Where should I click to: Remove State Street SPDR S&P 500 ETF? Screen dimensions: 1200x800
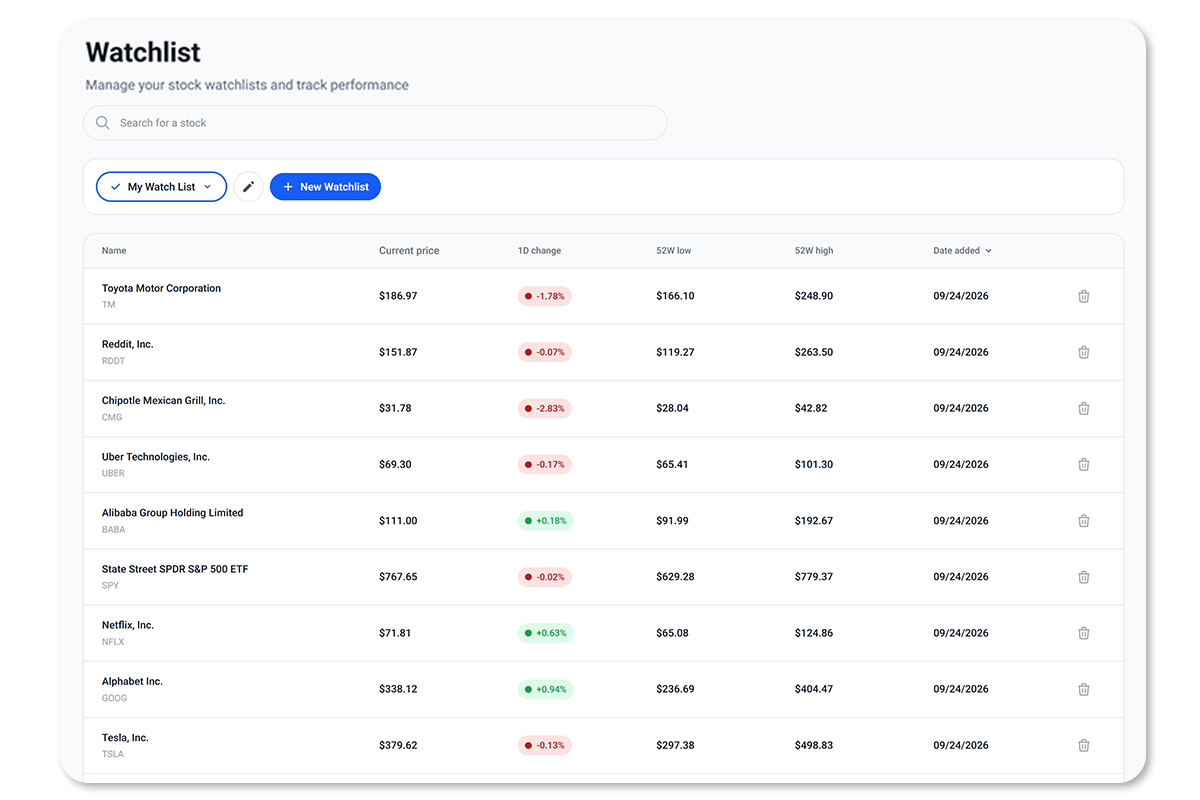click(x=1084, y=577)
